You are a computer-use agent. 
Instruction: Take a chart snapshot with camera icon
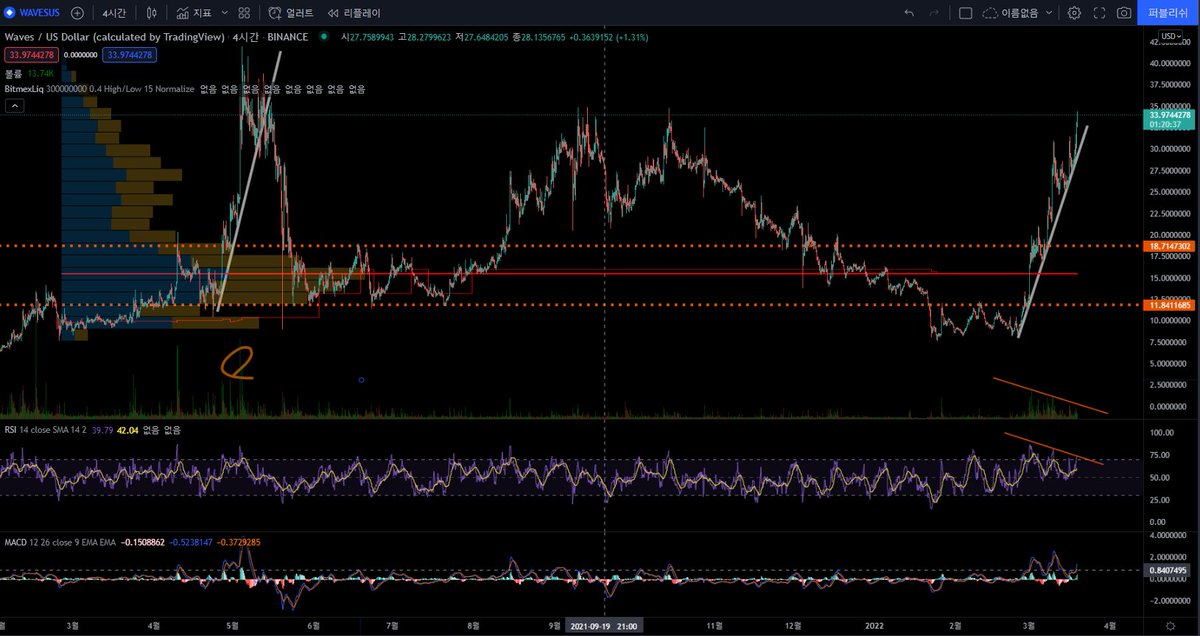pos(1124,14)
